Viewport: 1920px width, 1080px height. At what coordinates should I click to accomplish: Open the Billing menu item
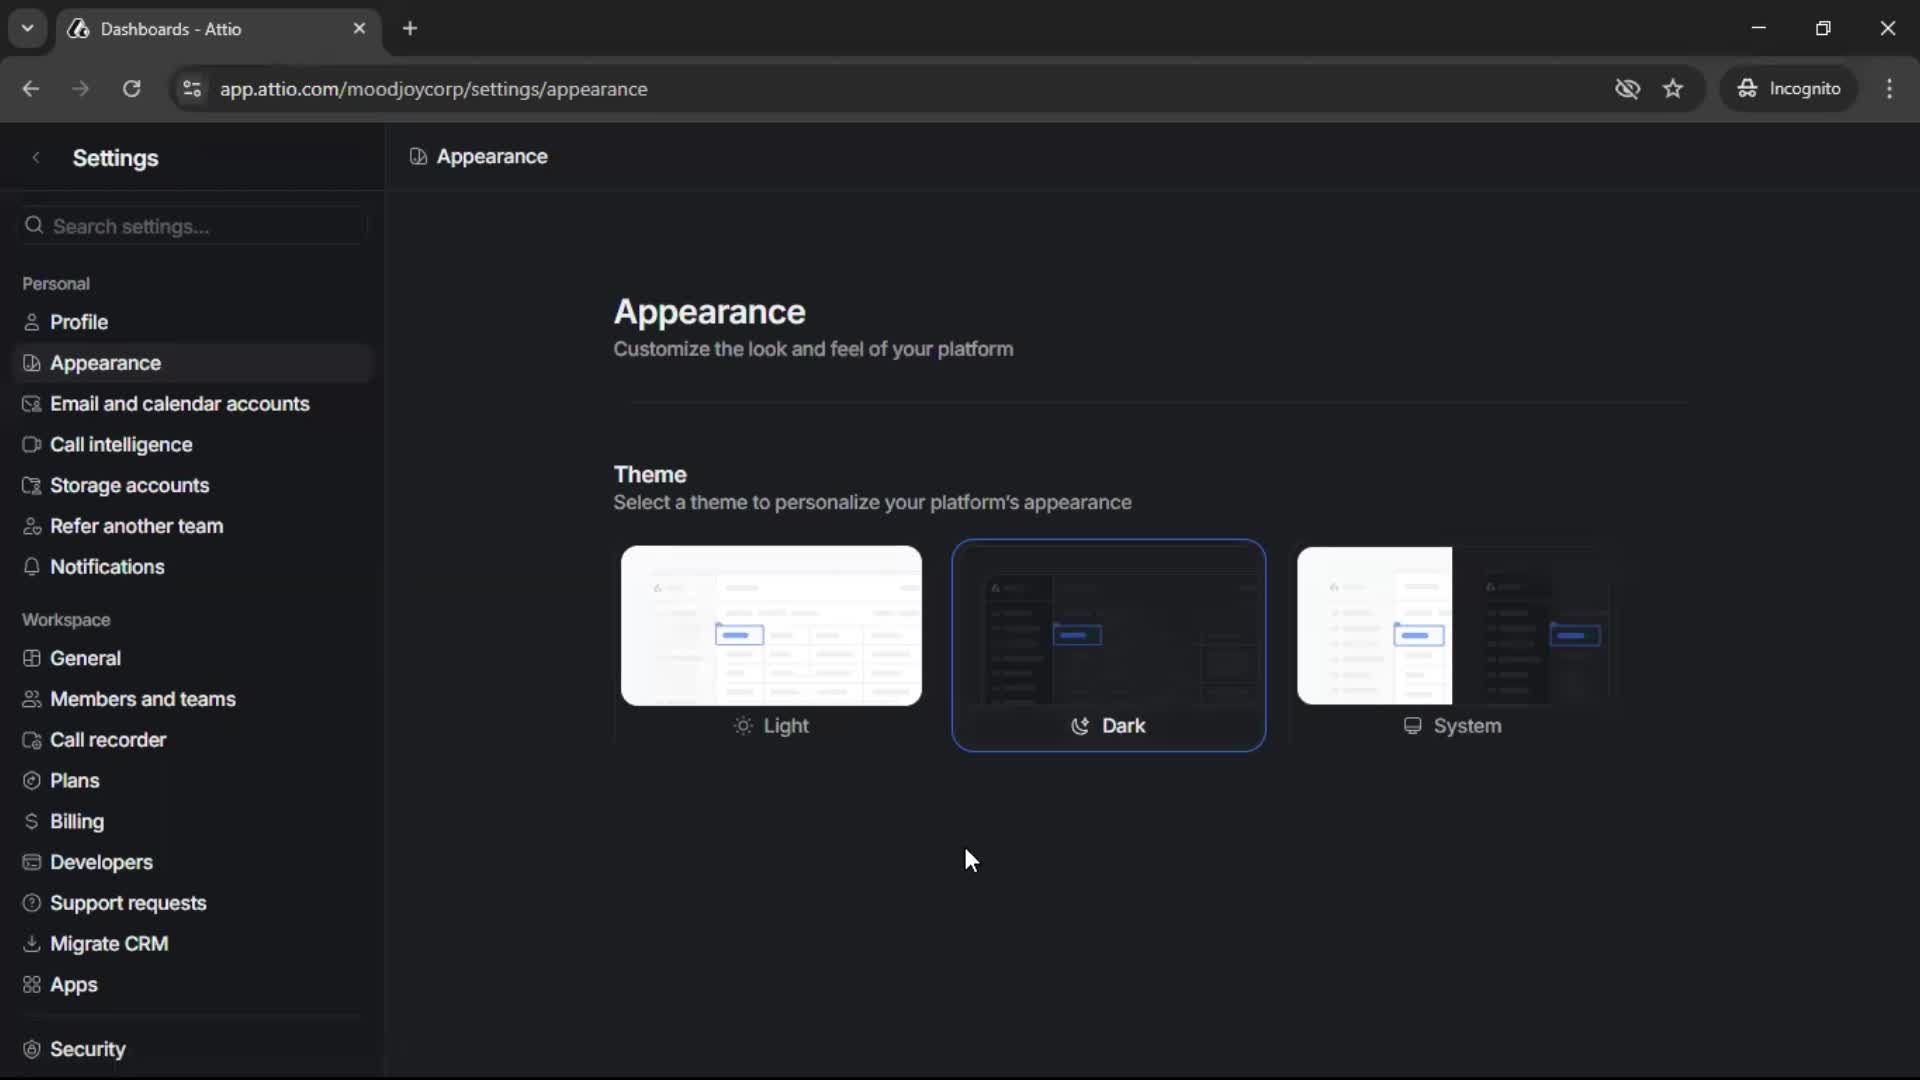[x=75, y=821]
